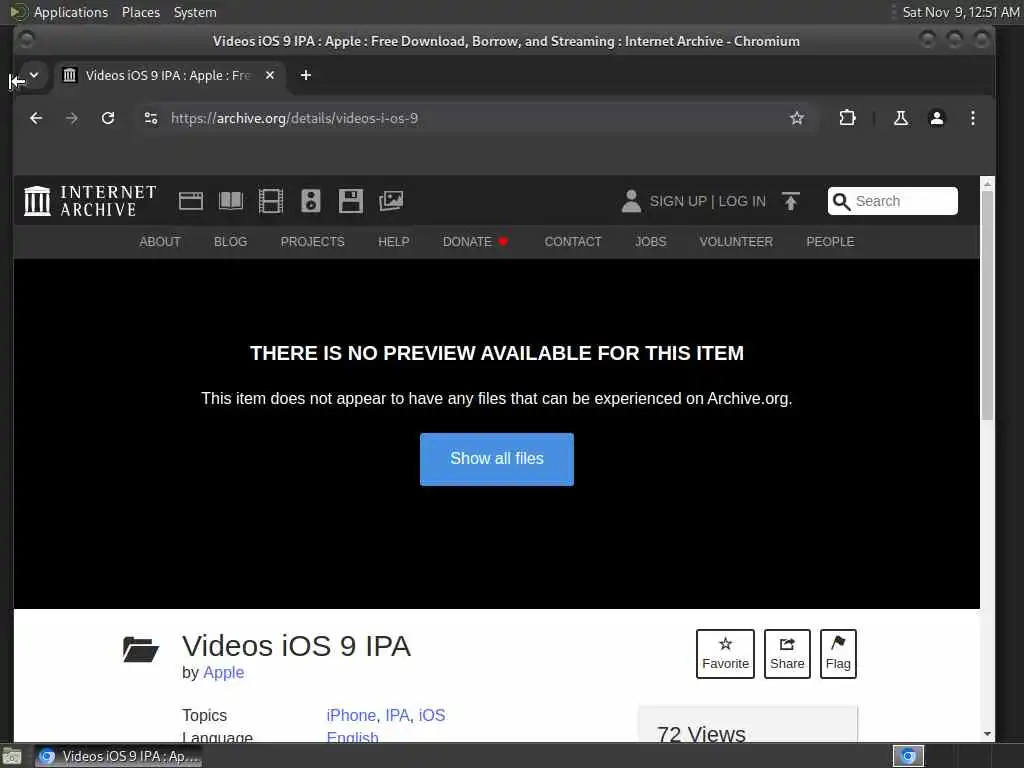Open the Audio speaker icon
The height and width of the screenshot is (768, 1024).
310,200
